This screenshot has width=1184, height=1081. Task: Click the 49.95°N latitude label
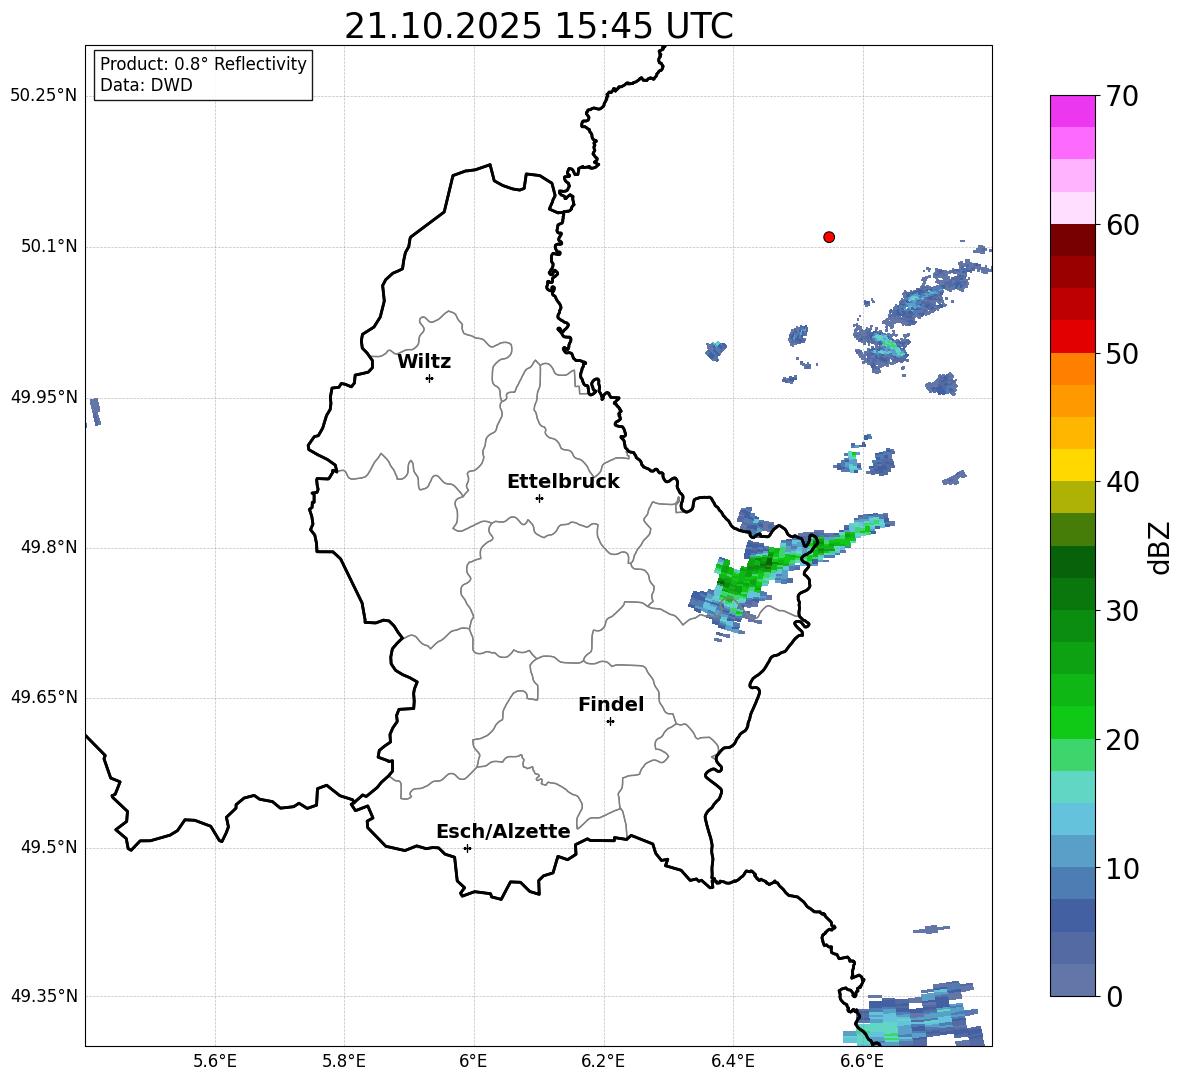(44, 397)
